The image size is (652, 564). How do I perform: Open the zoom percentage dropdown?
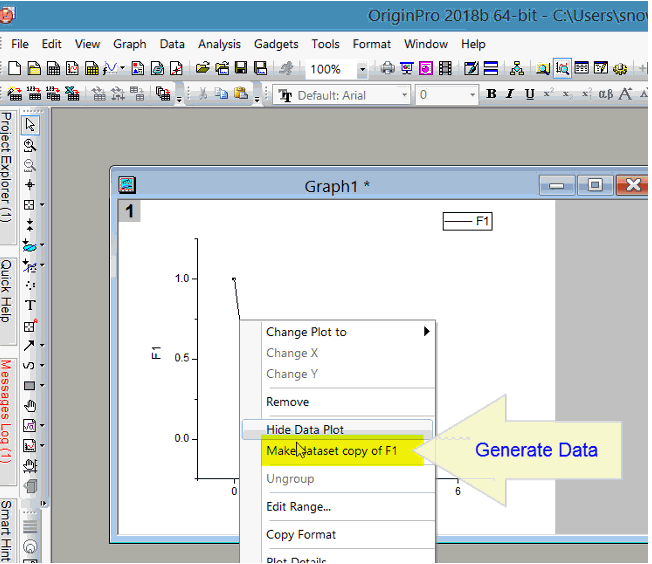coord(363,69)
